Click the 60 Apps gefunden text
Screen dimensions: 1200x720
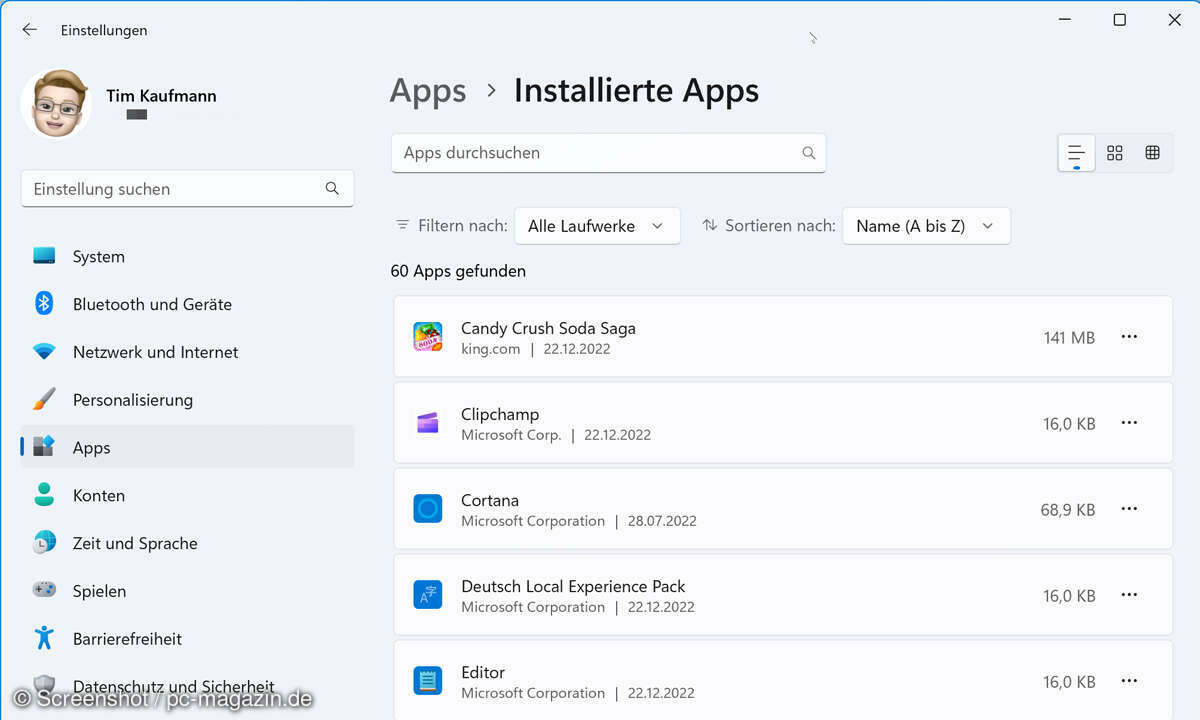(x=458, y=271)
